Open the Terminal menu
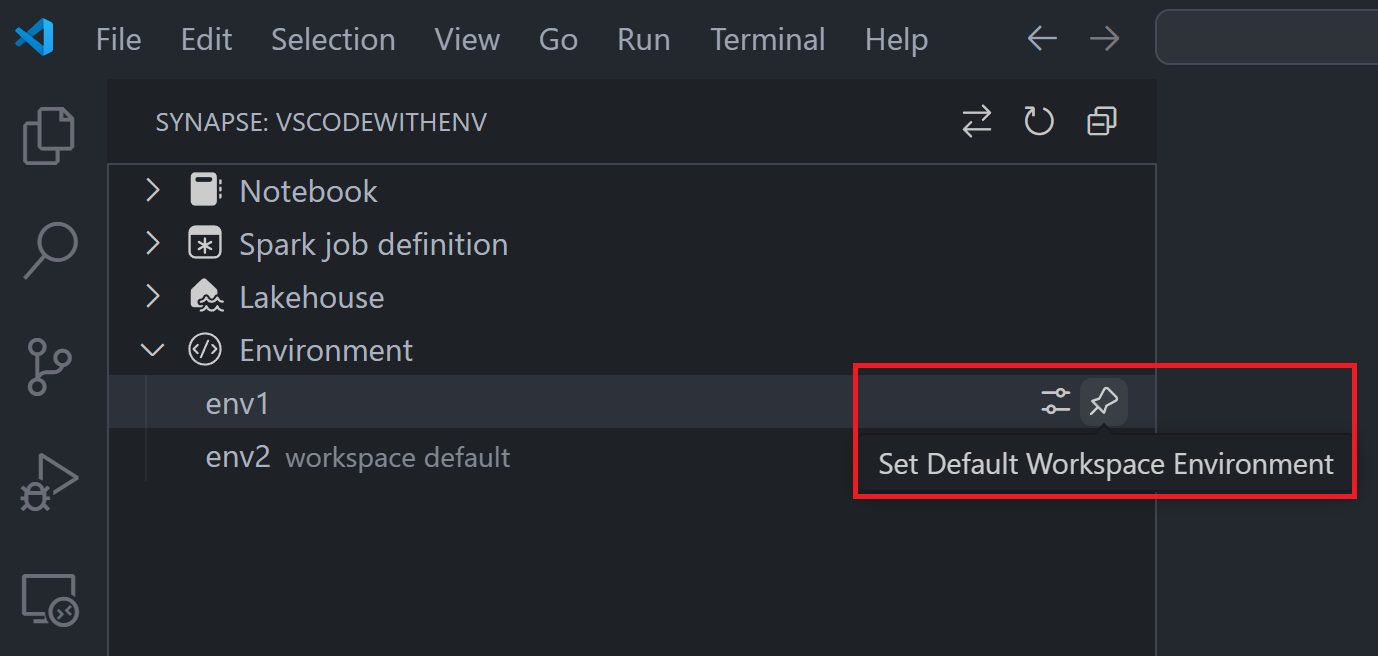The image size is (1378, 656). (x=767, y=39)
